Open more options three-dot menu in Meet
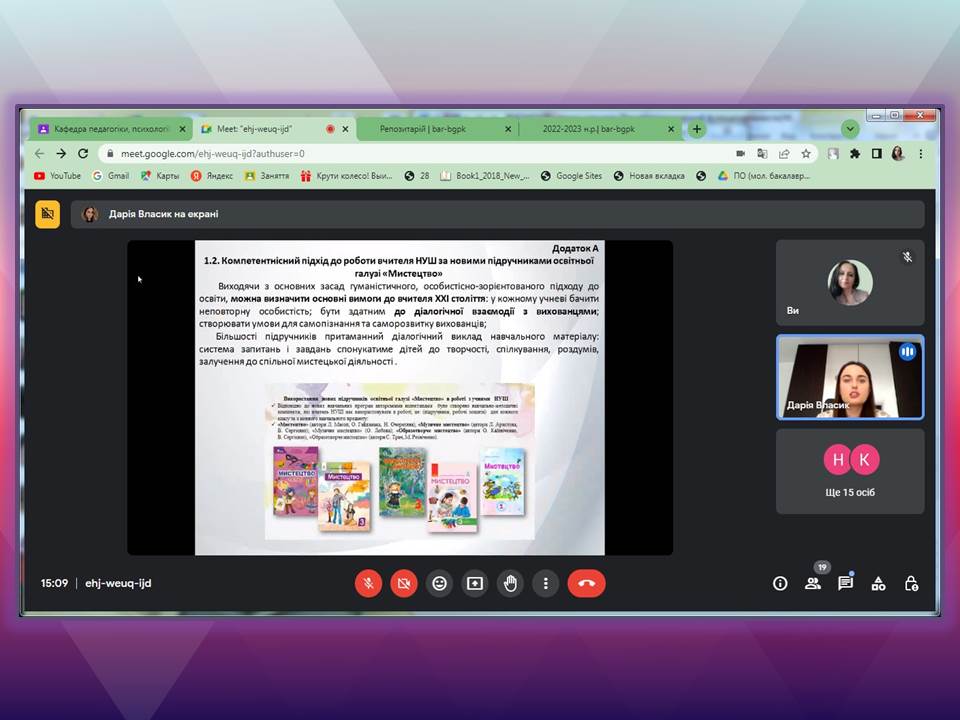The image size is (960, 720). pyautogui.click(x=546, y=583)
